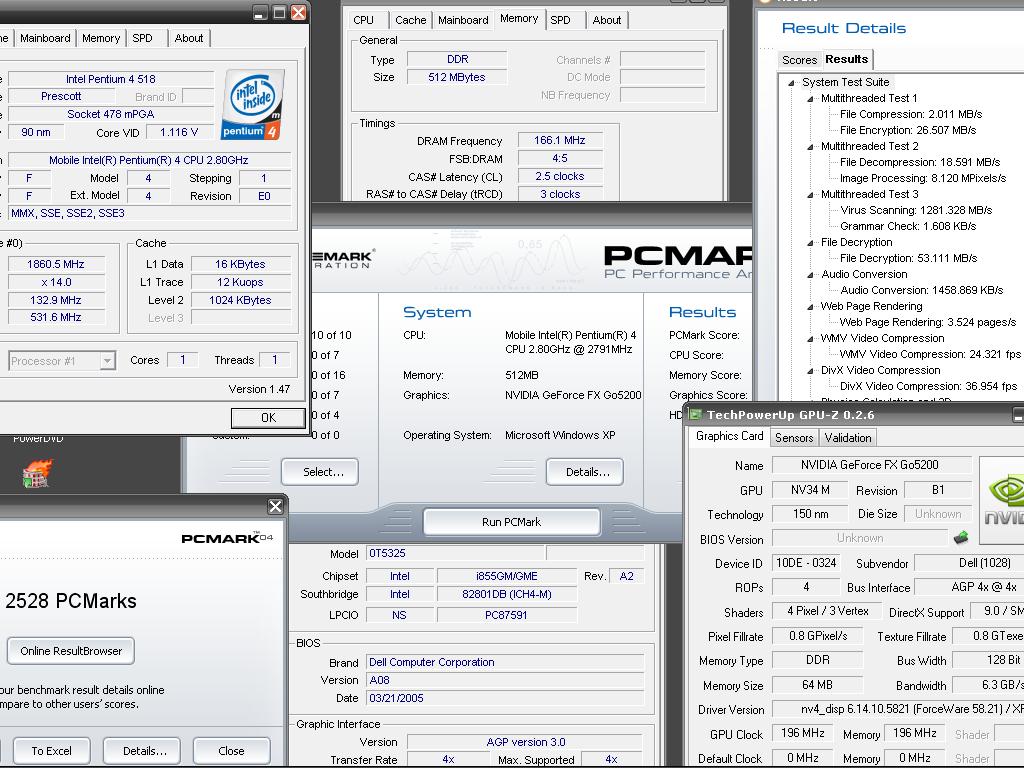Click the Image Processing: 8.120 MPixels/s result
This screenshot has height=768, width=1024.
click(x=923, y=178)
